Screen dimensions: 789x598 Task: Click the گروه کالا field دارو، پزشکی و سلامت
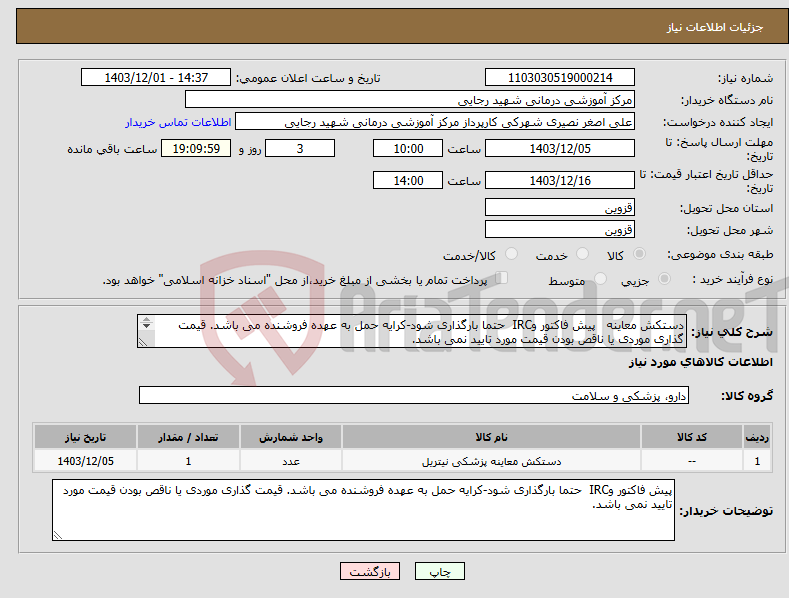pyautogui.click(x=414, y=396)
